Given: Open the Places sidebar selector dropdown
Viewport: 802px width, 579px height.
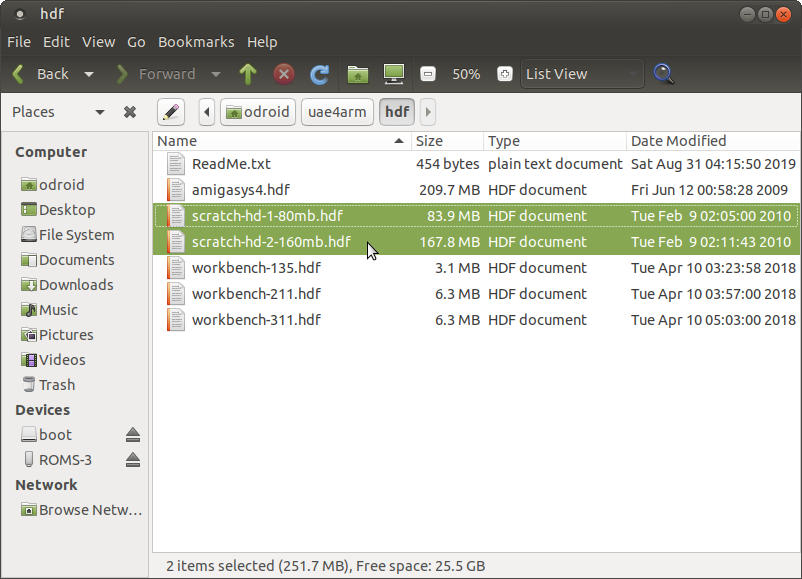Looking at the screenshot, I should tap(99, 112).
